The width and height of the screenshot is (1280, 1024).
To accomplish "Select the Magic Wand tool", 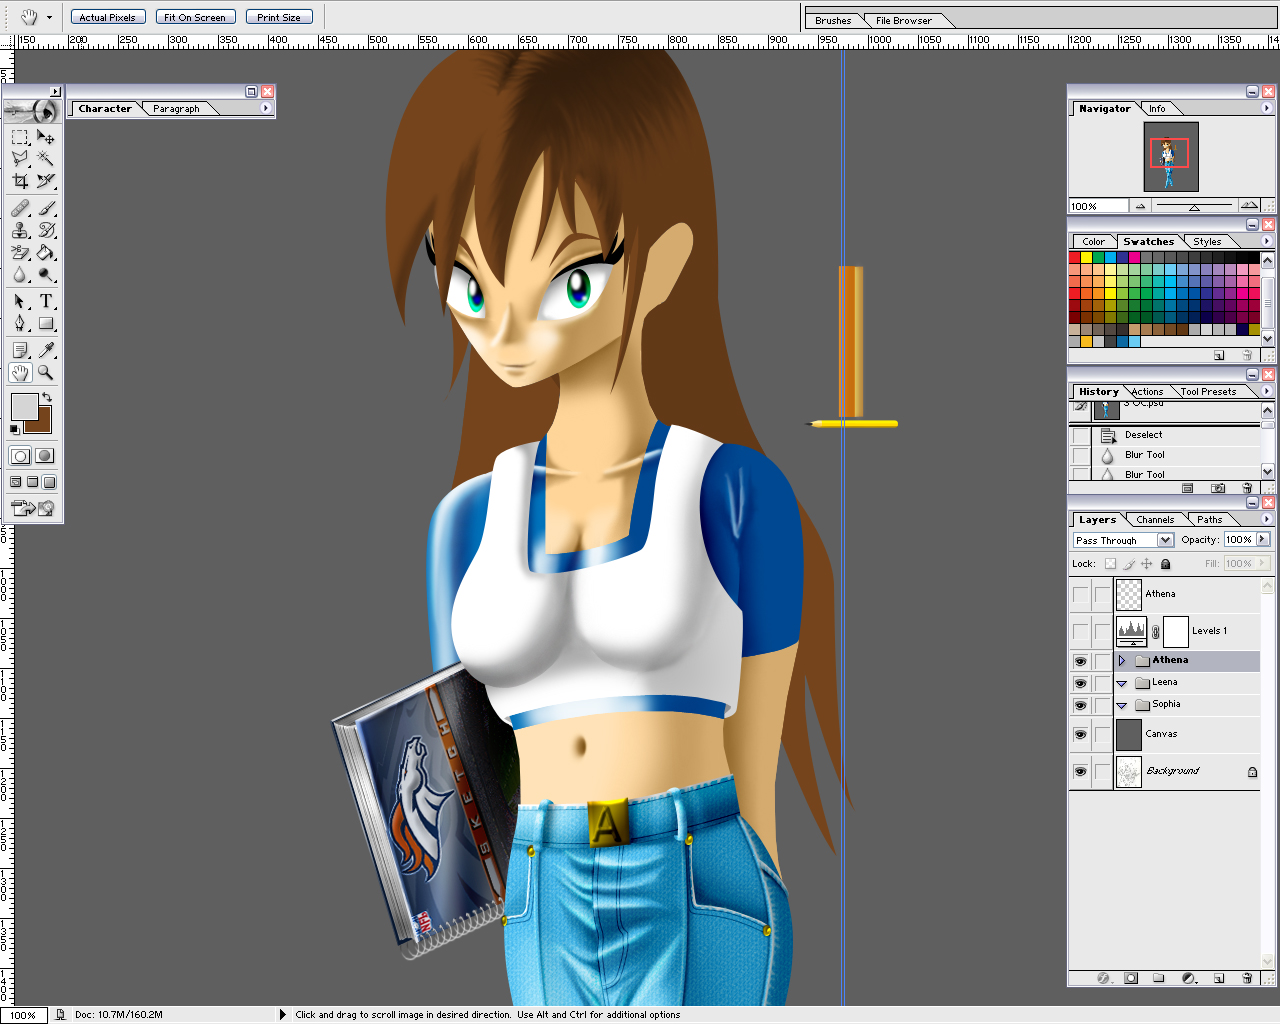I will [46, 159].
